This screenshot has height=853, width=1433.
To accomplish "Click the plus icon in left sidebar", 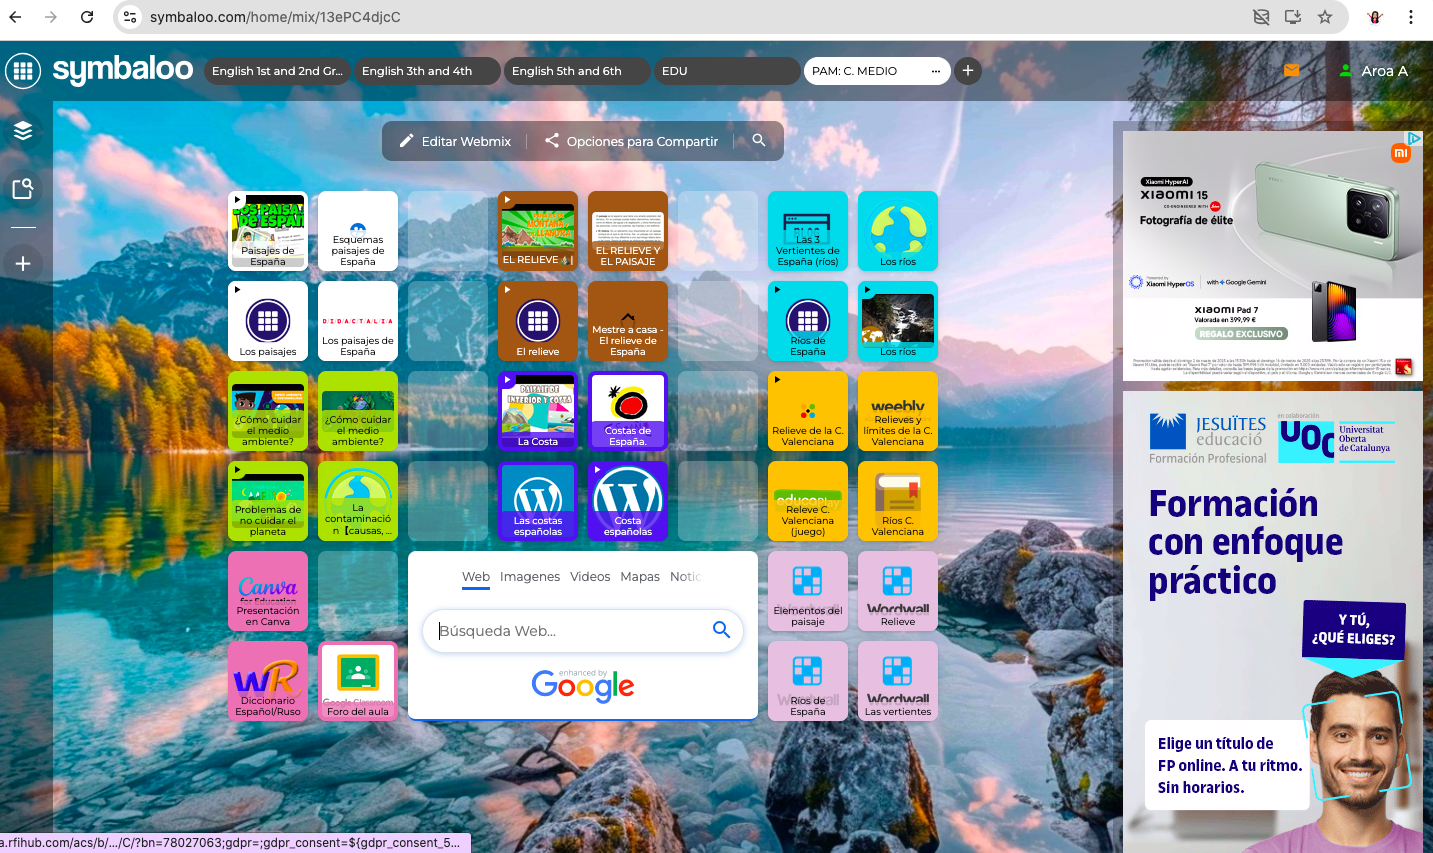I will pyautogui.click(x=23, y=264).
